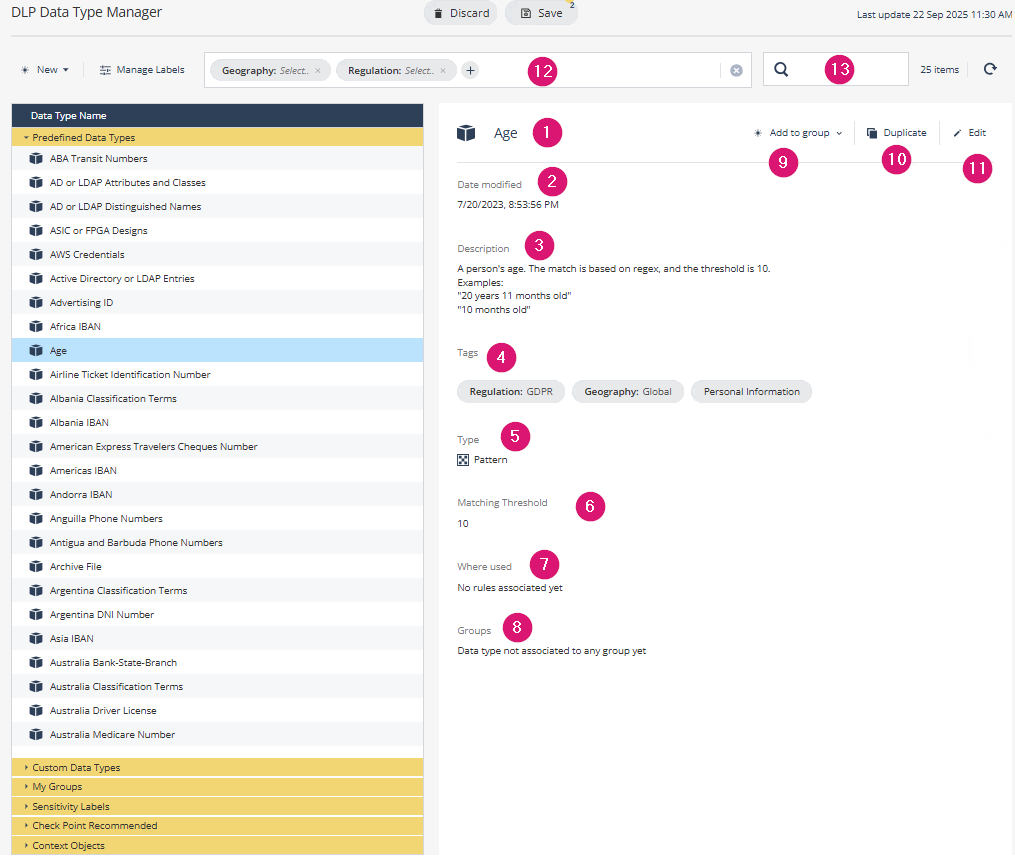Screen dimensions: 1015x856
Task: Click the refresh icon beside 25 items
Action: point(990,69)
